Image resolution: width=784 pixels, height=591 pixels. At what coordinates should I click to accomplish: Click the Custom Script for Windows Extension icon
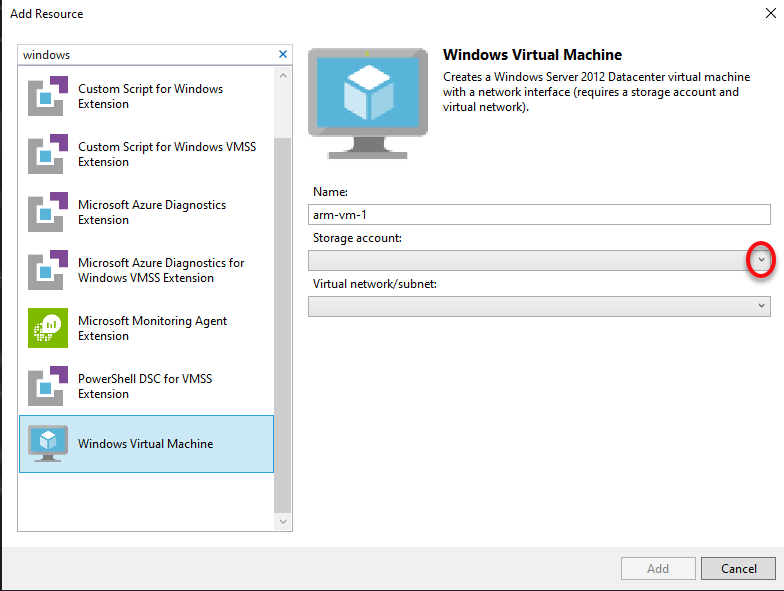click(48, 96)
